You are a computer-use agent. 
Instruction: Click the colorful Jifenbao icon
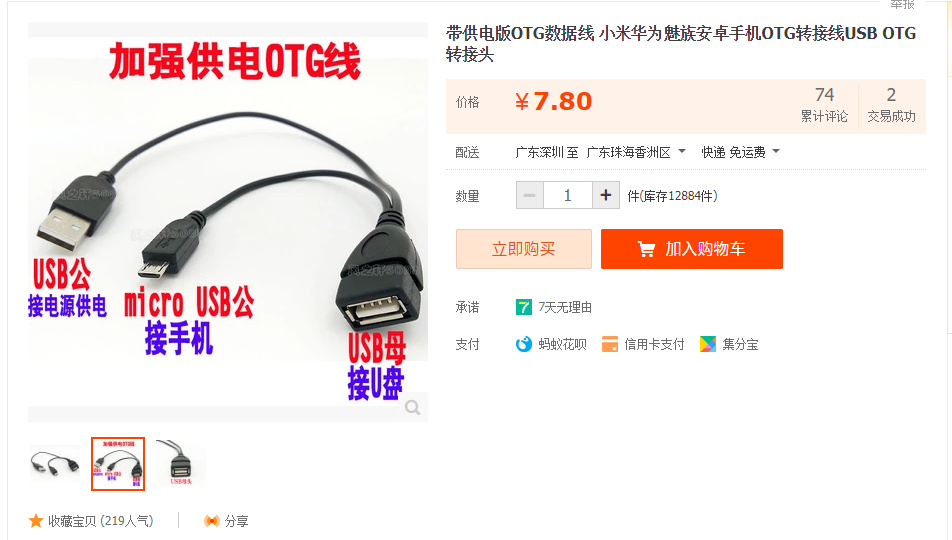707,344
